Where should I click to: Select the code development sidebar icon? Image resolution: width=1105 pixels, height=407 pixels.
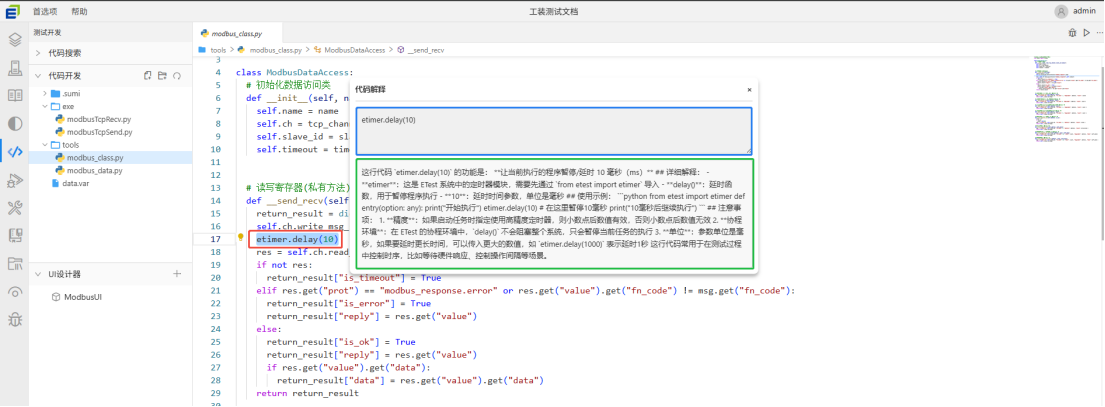tap(14, 151)
